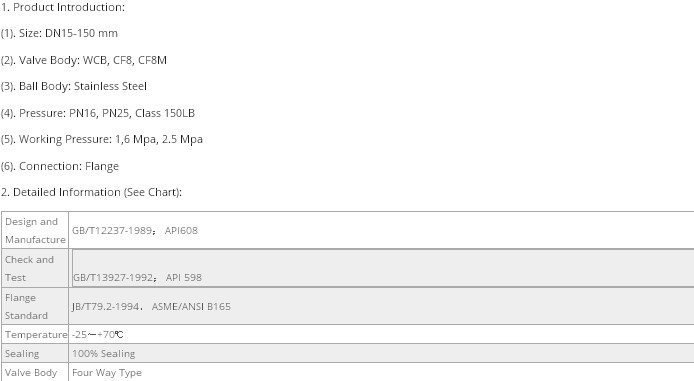The image size is (694, 381).
Task: Click the 'API608' text in table
Action: [181, 231]
